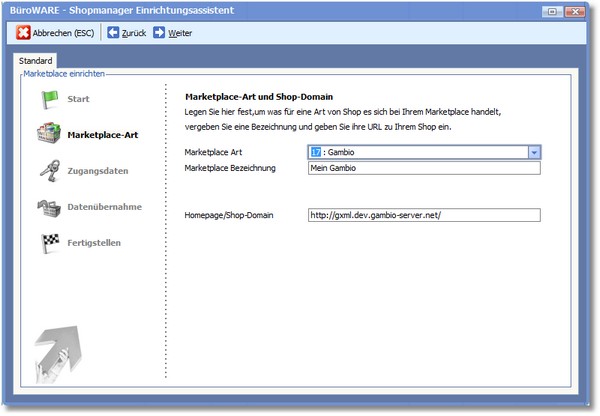
Task: Open the Fertigstellen step label
Action: click(101, 242)
